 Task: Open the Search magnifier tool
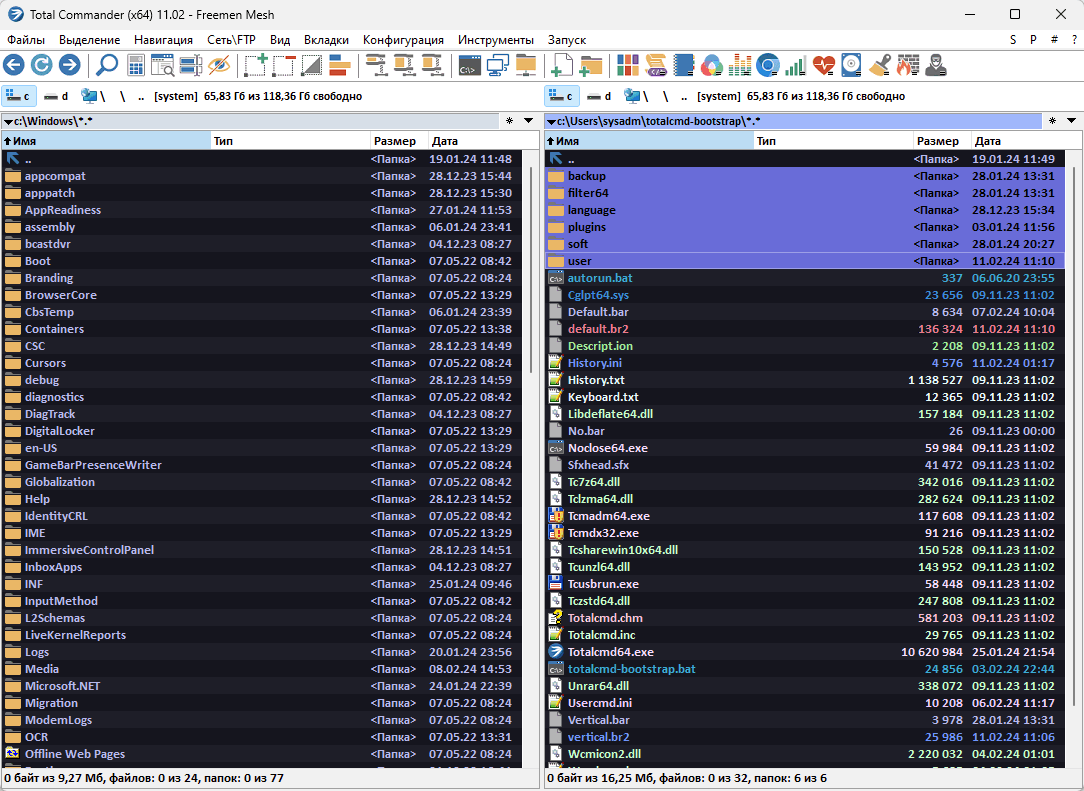(106, 66)
